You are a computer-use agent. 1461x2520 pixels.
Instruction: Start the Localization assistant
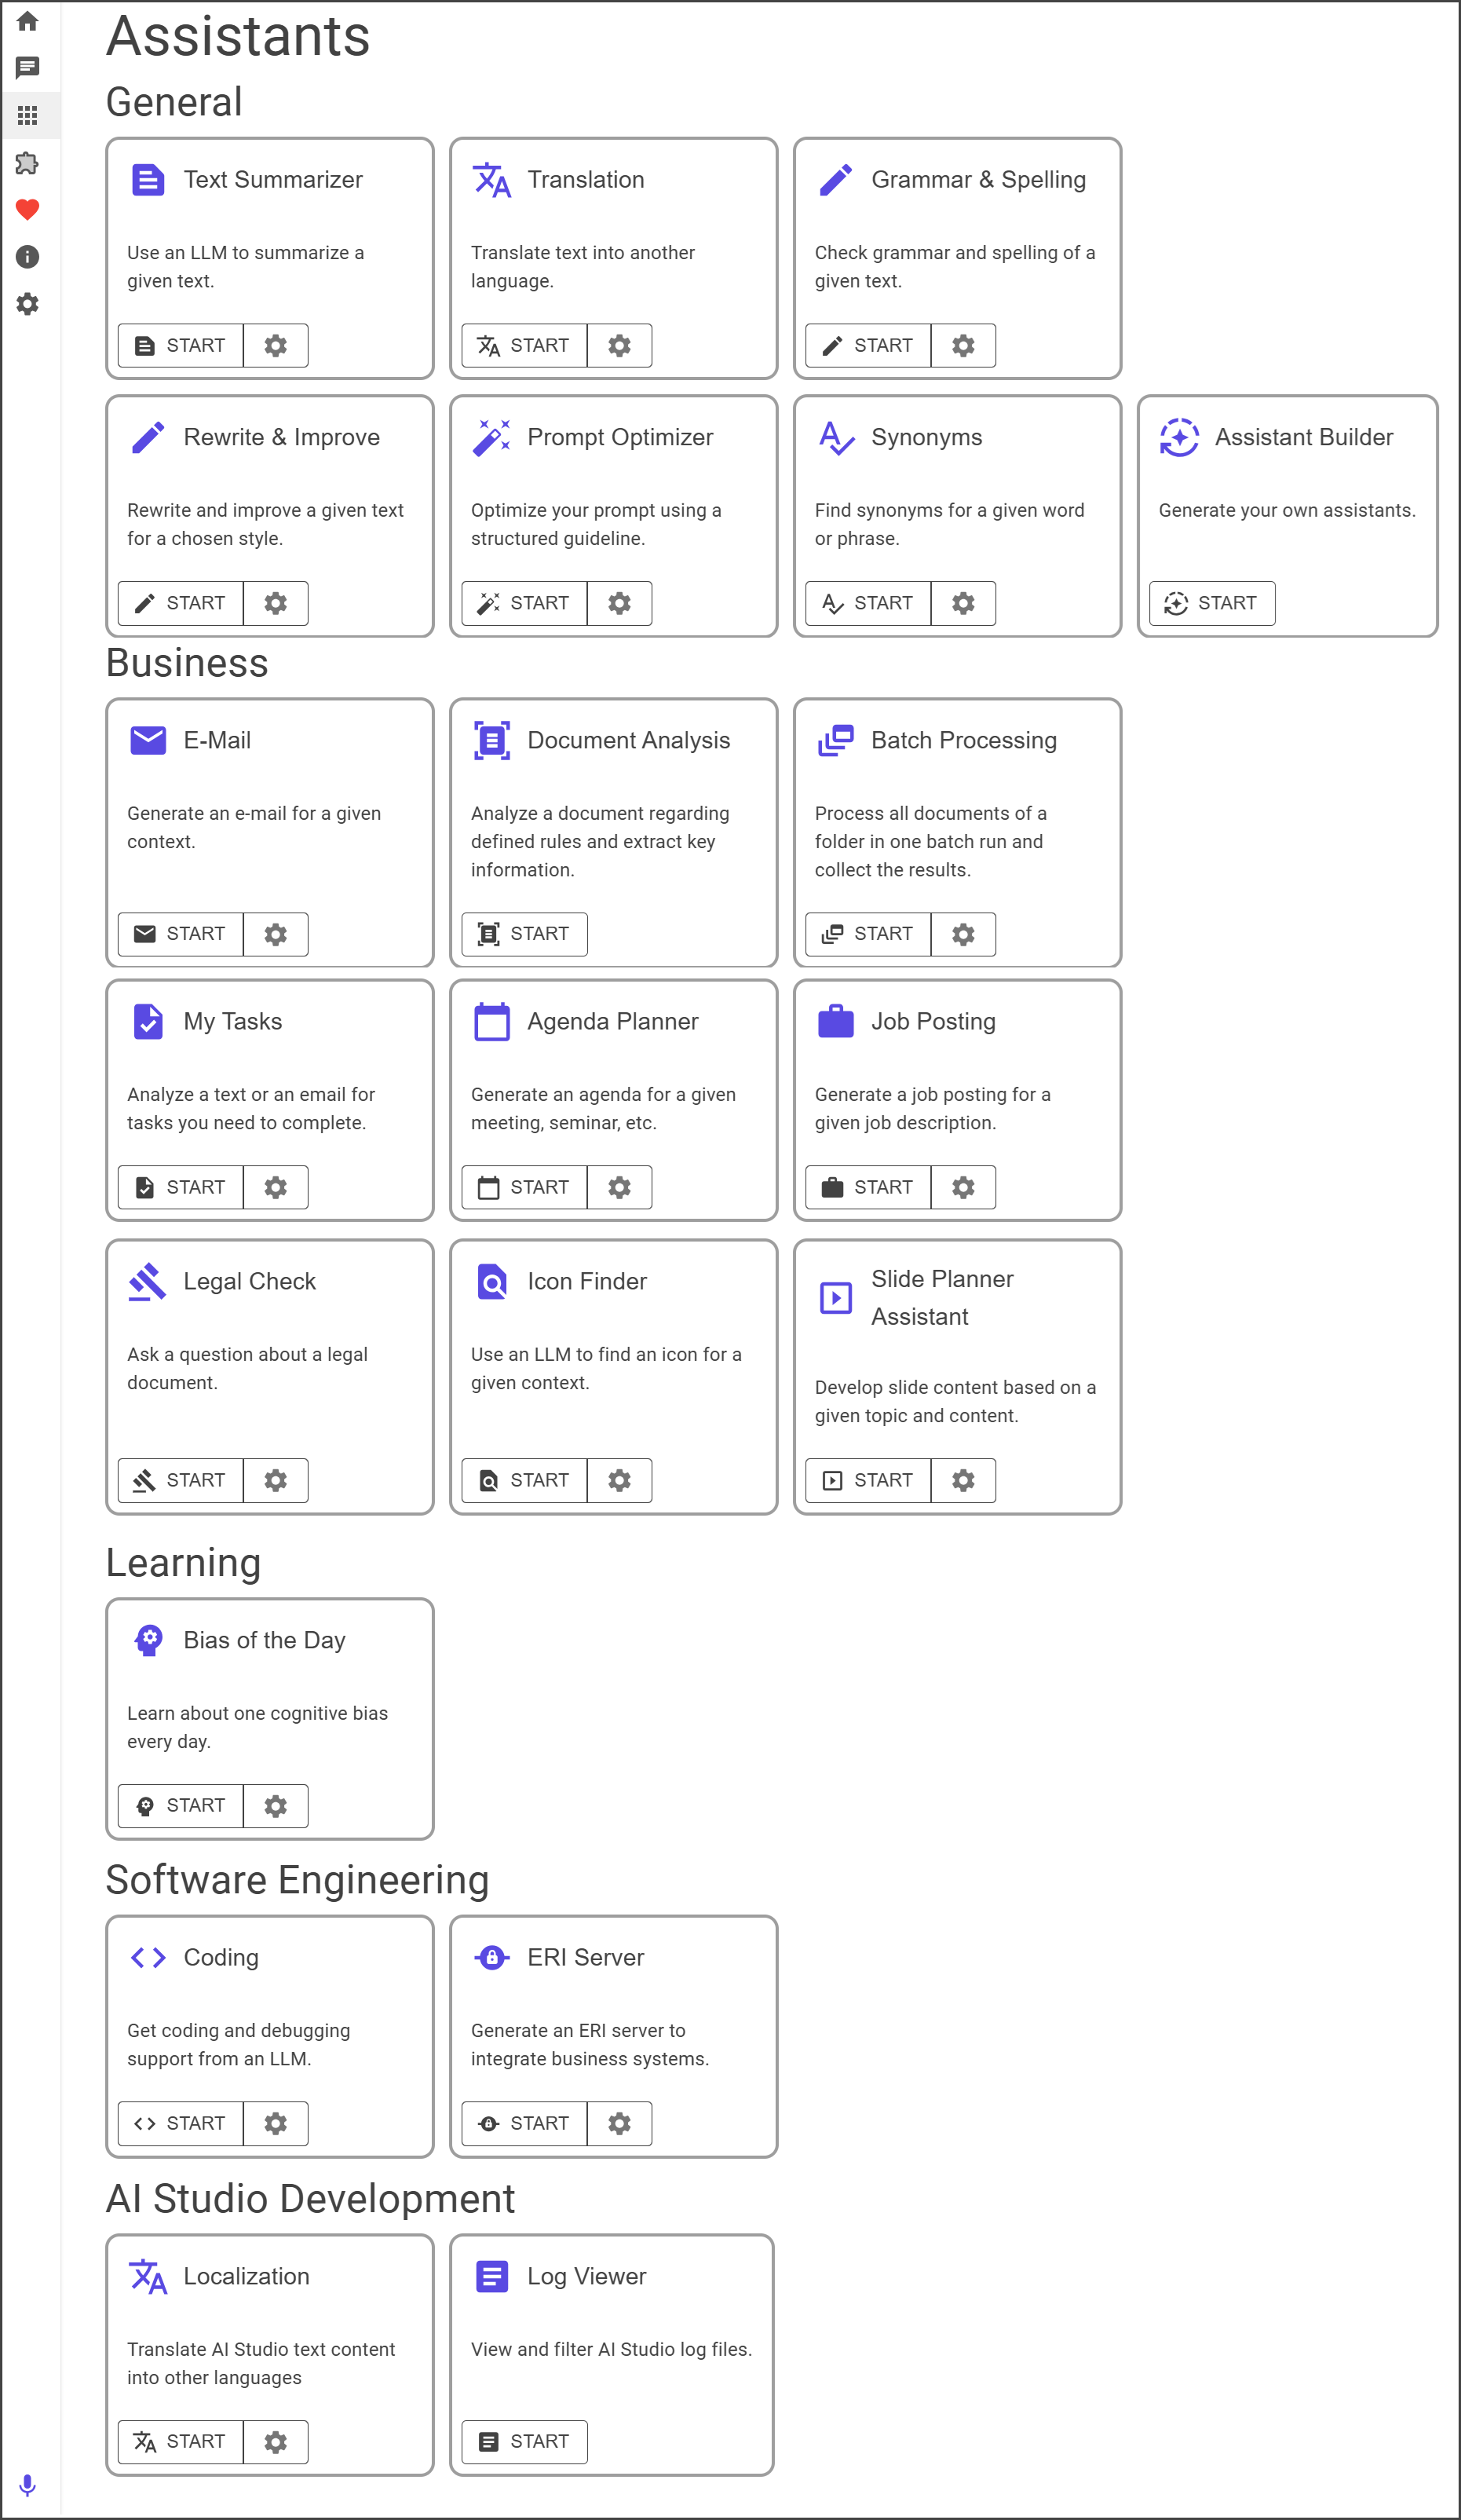click(x=181, y=2443)
